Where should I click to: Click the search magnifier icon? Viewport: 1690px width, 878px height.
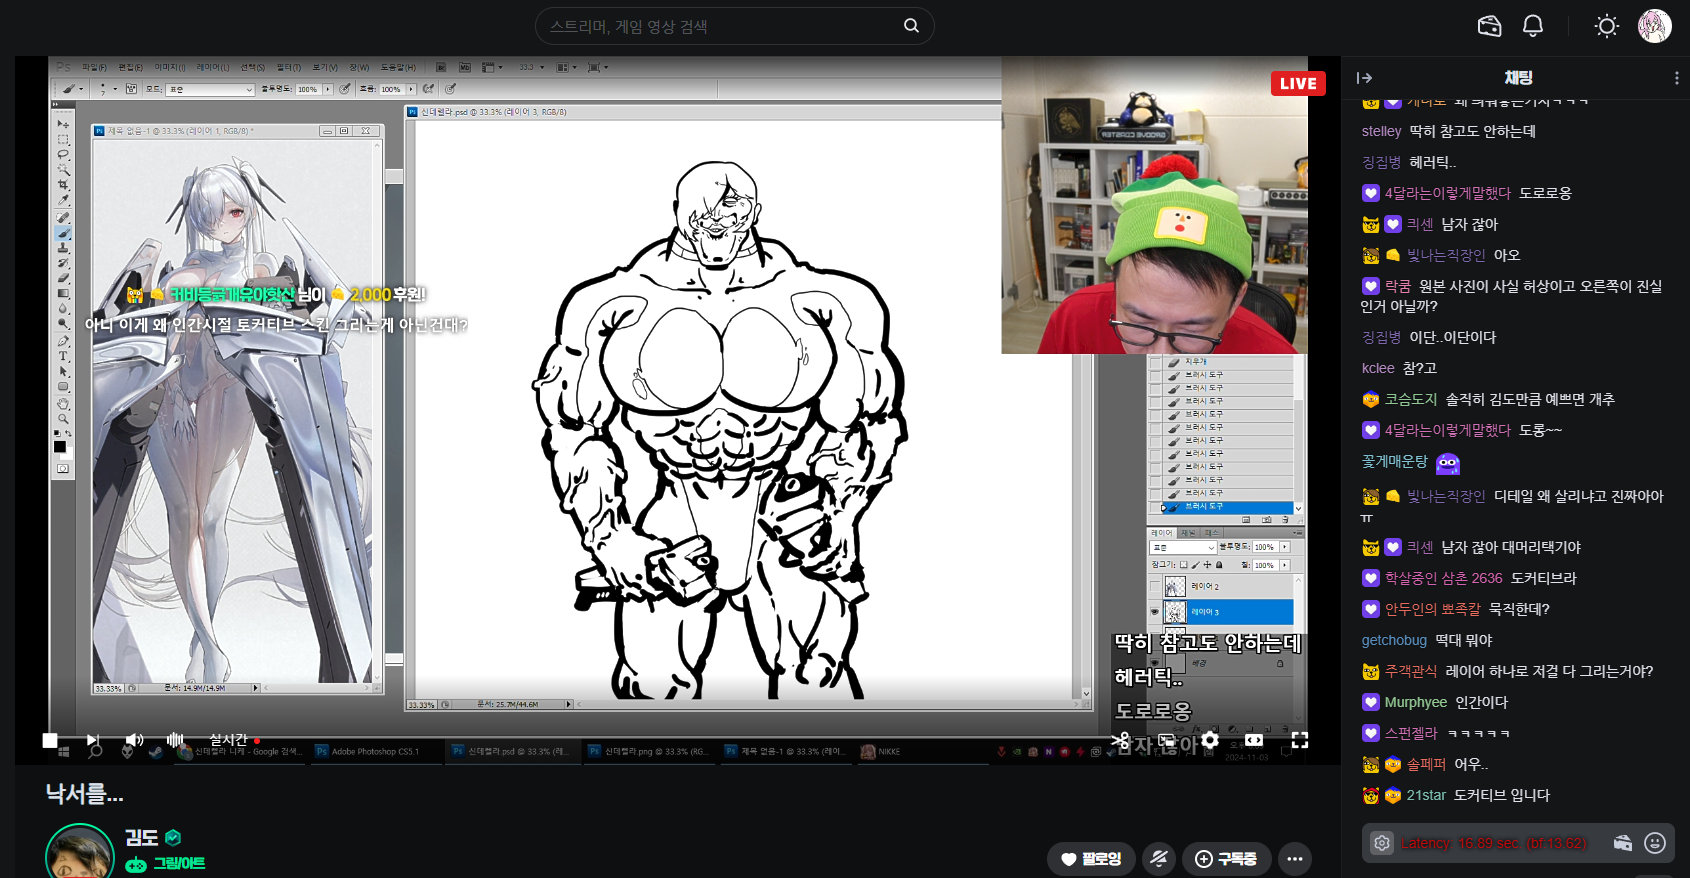coord(911,26)
